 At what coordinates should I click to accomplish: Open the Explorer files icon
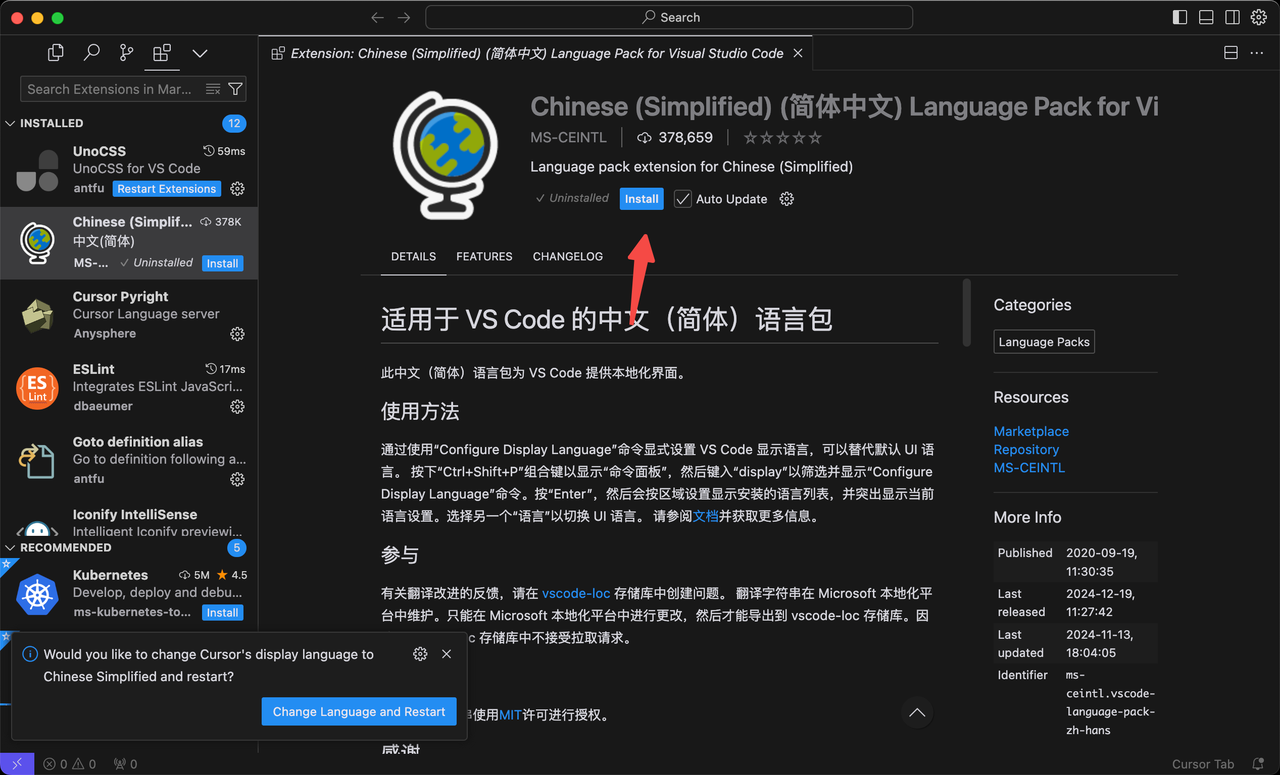[56, 53]
